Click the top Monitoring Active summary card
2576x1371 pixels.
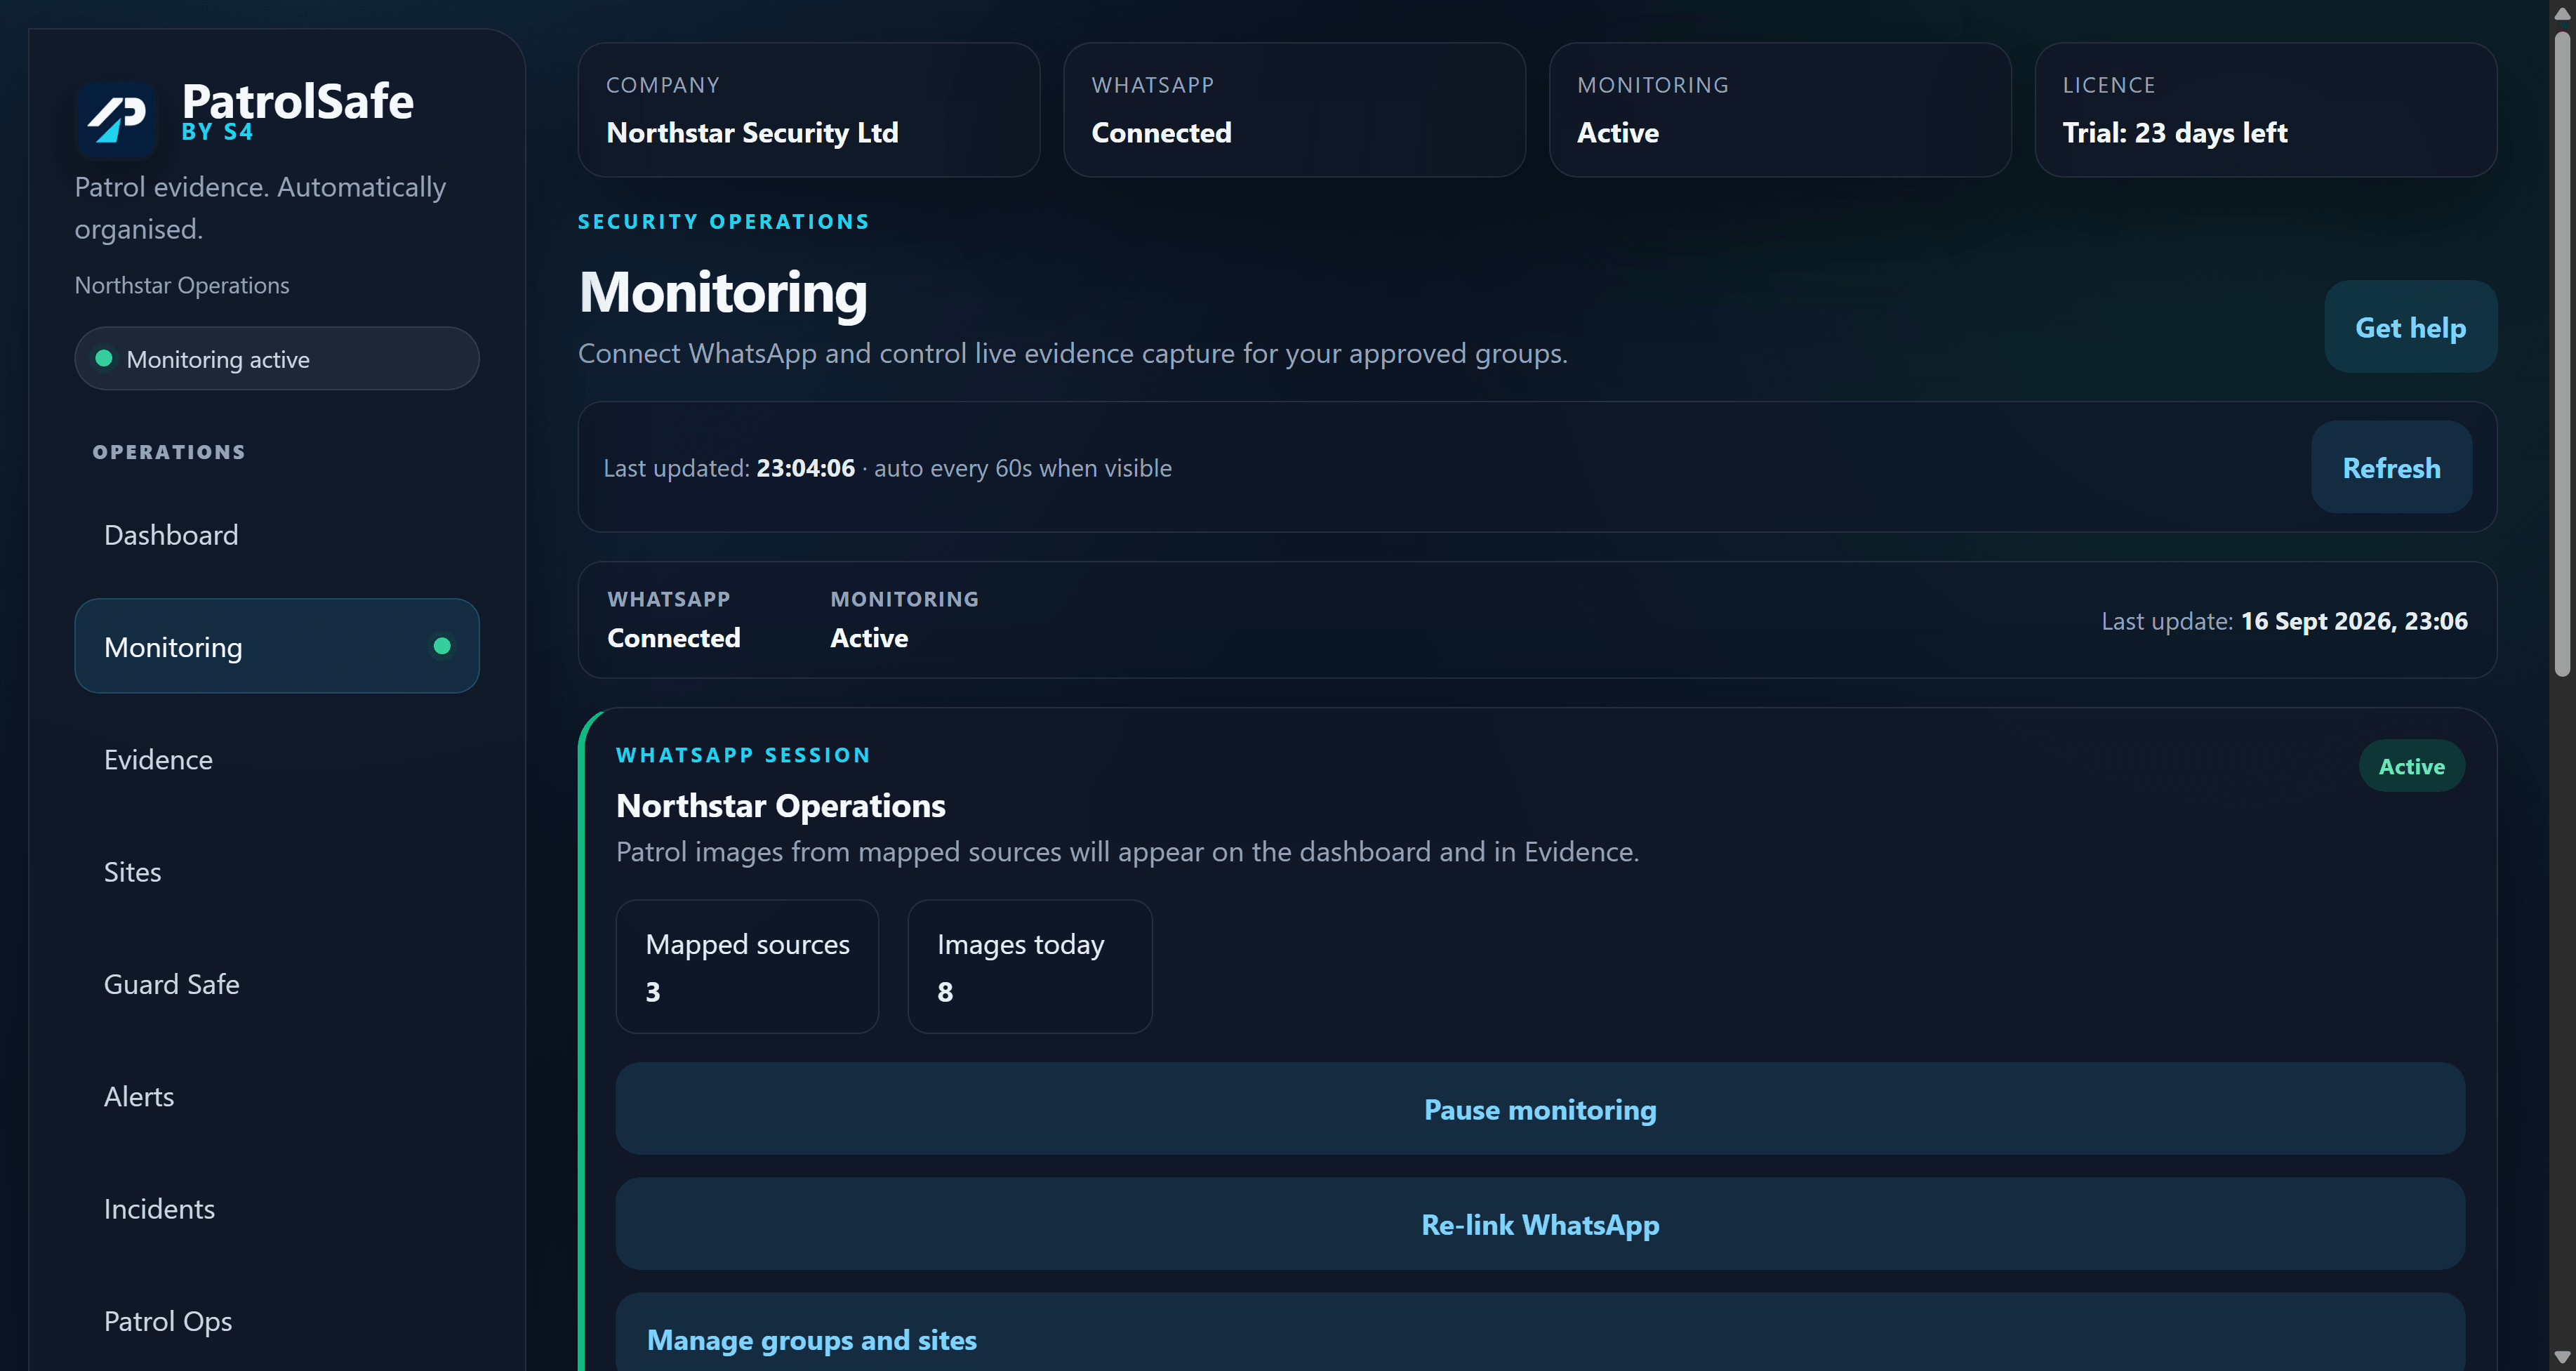1780,110
